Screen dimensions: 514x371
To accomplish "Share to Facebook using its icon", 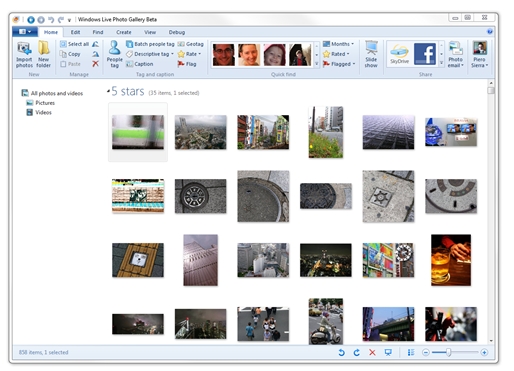I will 425,54.
